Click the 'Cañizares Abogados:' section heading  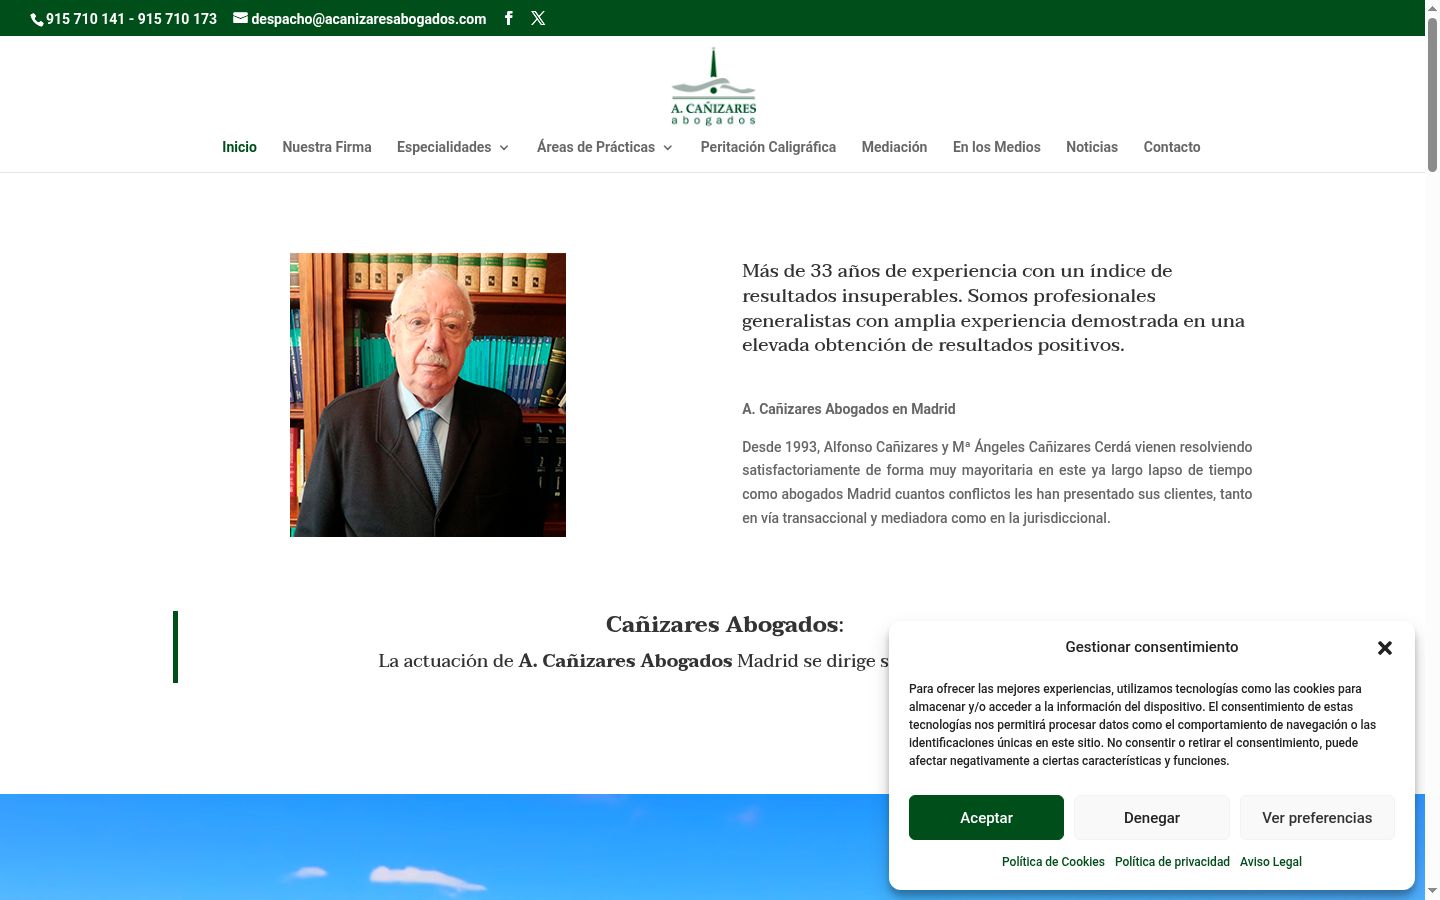725,625
